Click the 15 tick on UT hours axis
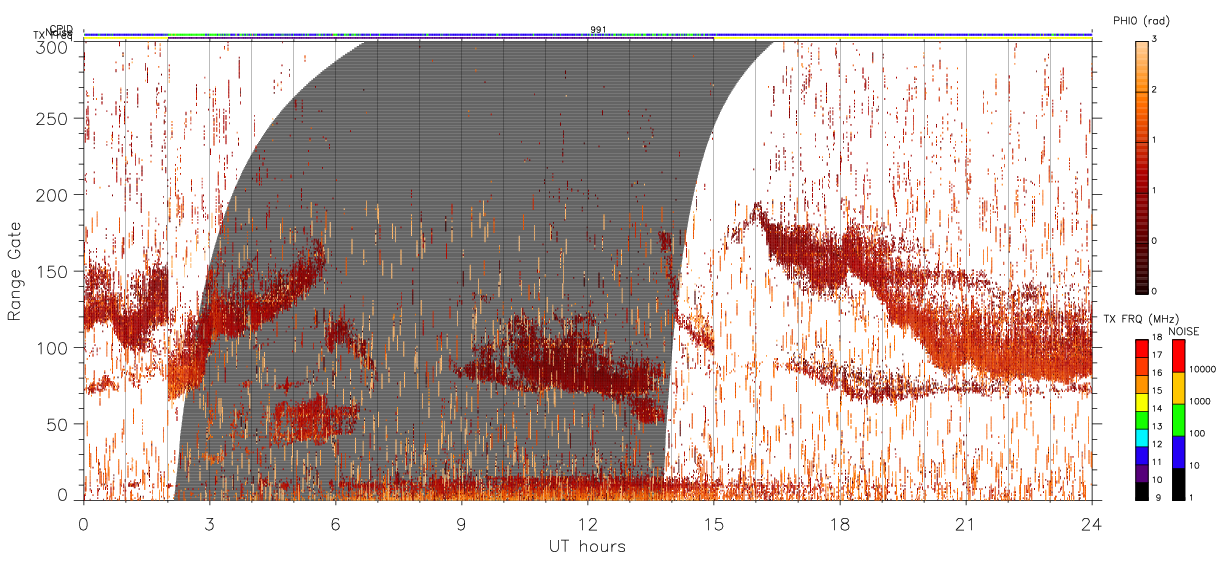Screen dimensions: 1228x567 pyautogui.click(x=713, y=523)
